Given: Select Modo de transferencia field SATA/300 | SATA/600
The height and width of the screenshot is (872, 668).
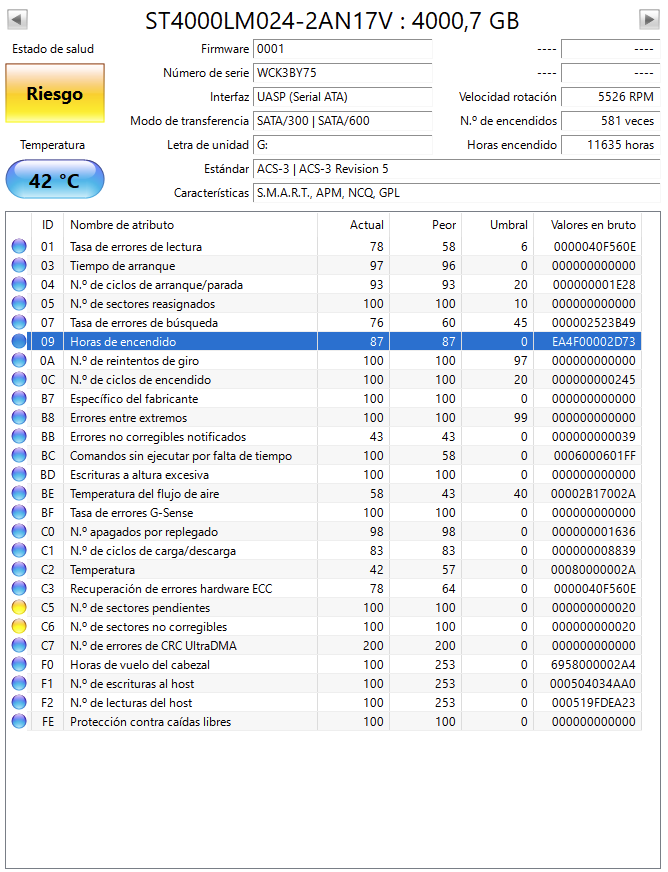Looking at the screenshot, I should click(343, 121).
